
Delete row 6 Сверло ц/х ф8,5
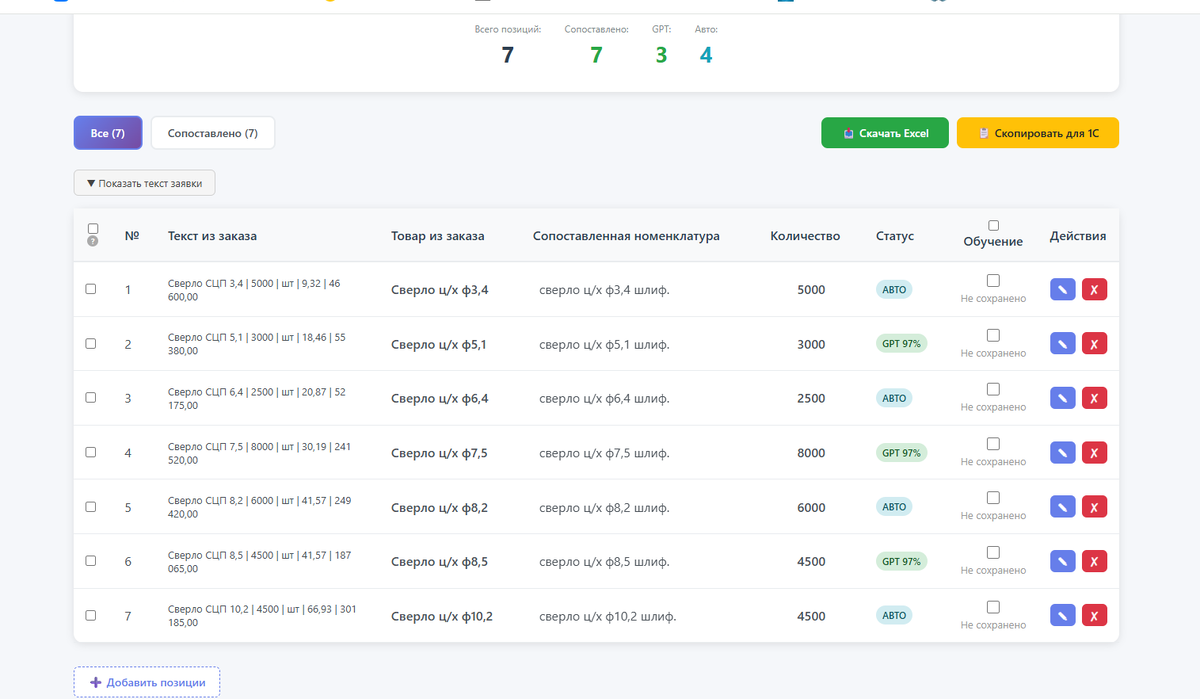click(x=1094, y=561)
